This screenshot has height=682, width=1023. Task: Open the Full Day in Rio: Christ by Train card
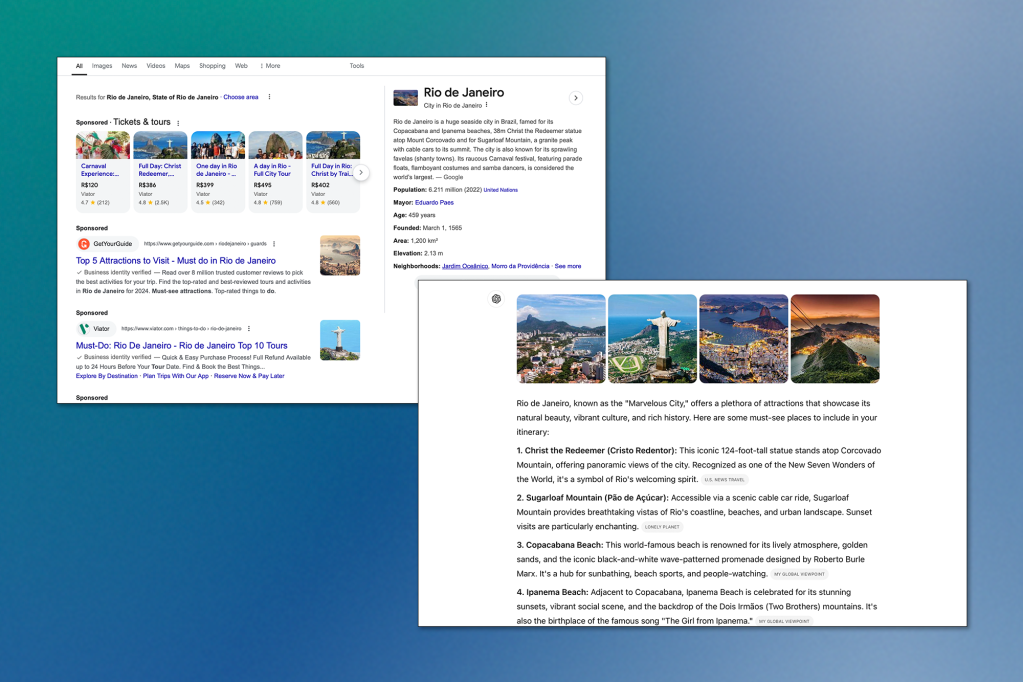333,171
